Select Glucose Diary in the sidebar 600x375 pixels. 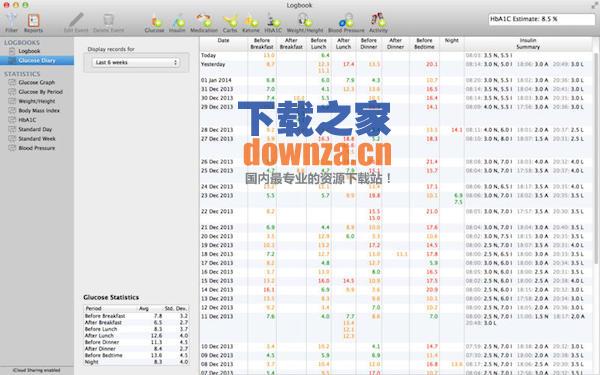(x=37, y=60)
